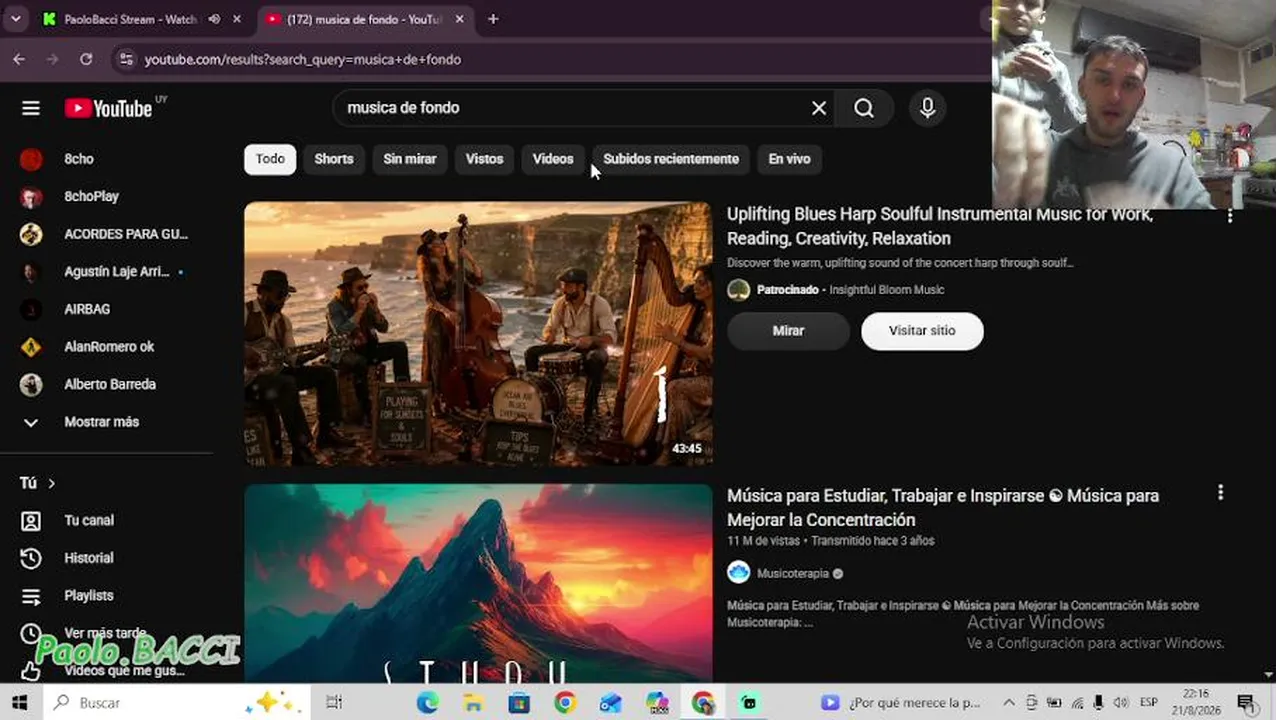The width and height of the screenshot is (1276, 720).
Task: Expand the browser tab search dropdown
Action: click(15, 19)
